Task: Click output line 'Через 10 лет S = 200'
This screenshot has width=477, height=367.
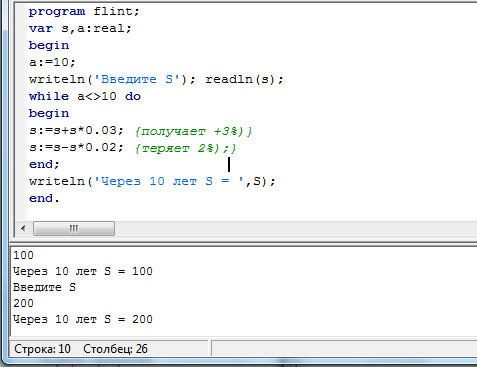Action: 83,319
